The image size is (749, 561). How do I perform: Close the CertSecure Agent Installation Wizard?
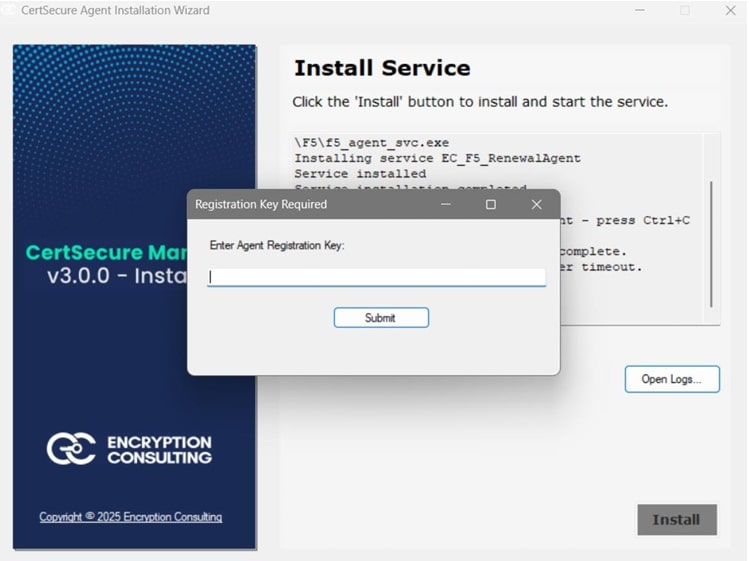pos(730,11)
